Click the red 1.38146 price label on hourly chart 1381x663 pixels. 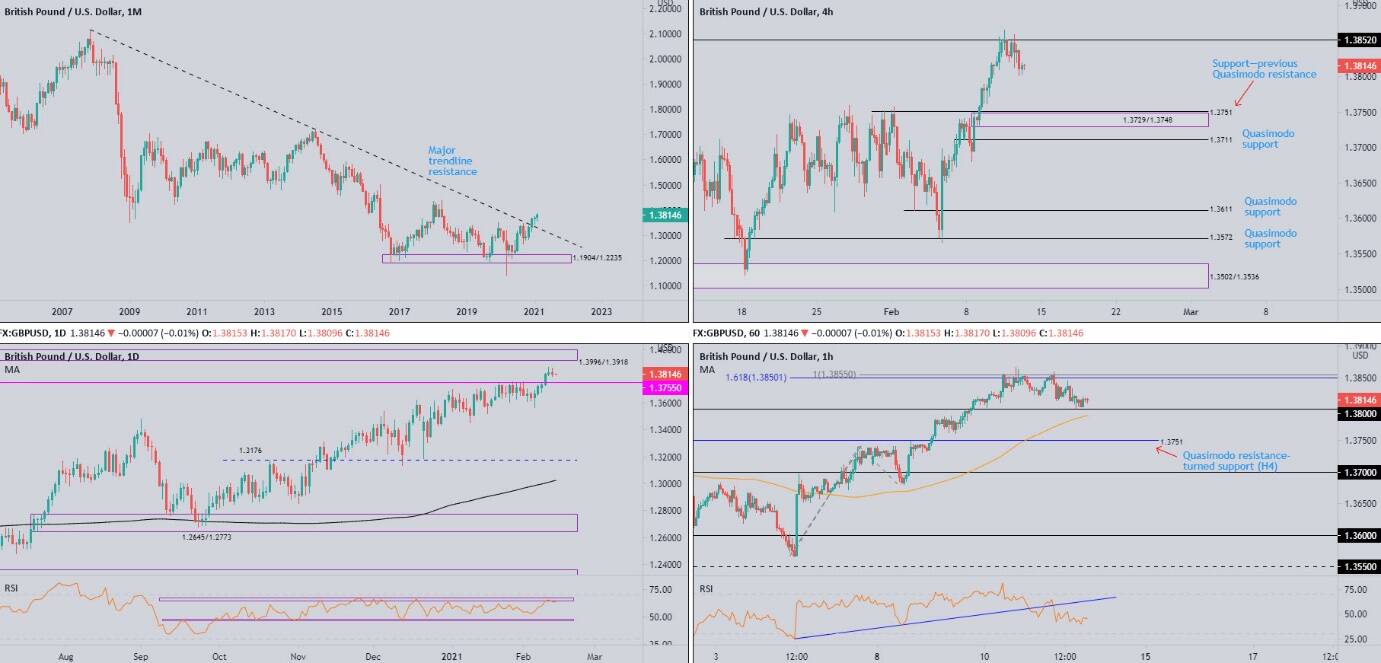pos(1358,400)
